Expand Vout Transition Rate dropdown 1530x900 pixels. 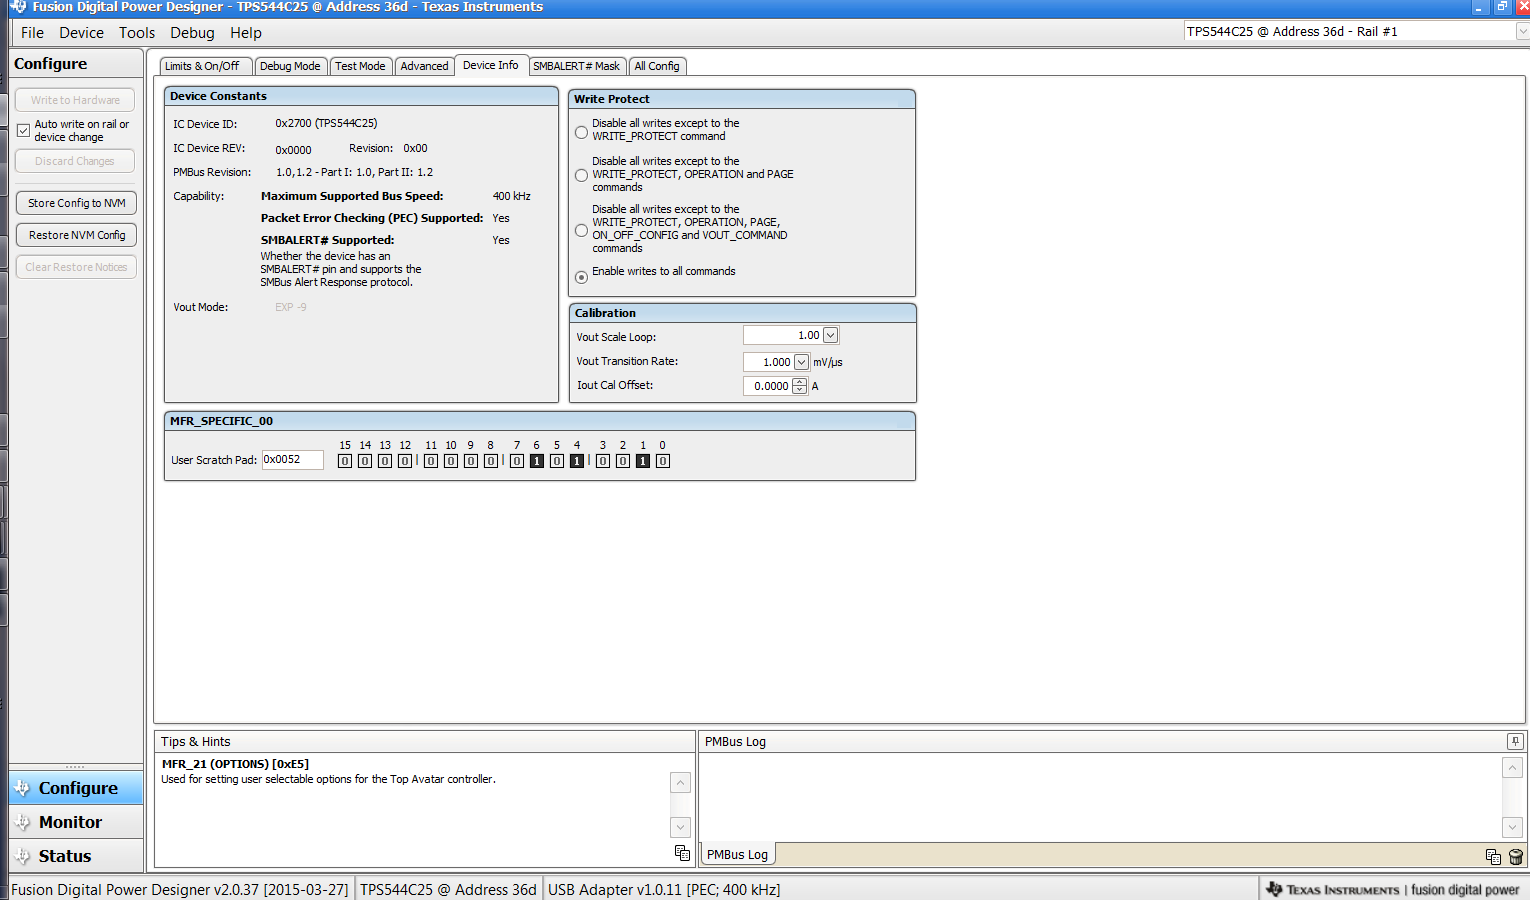click(x=801, y=362)
